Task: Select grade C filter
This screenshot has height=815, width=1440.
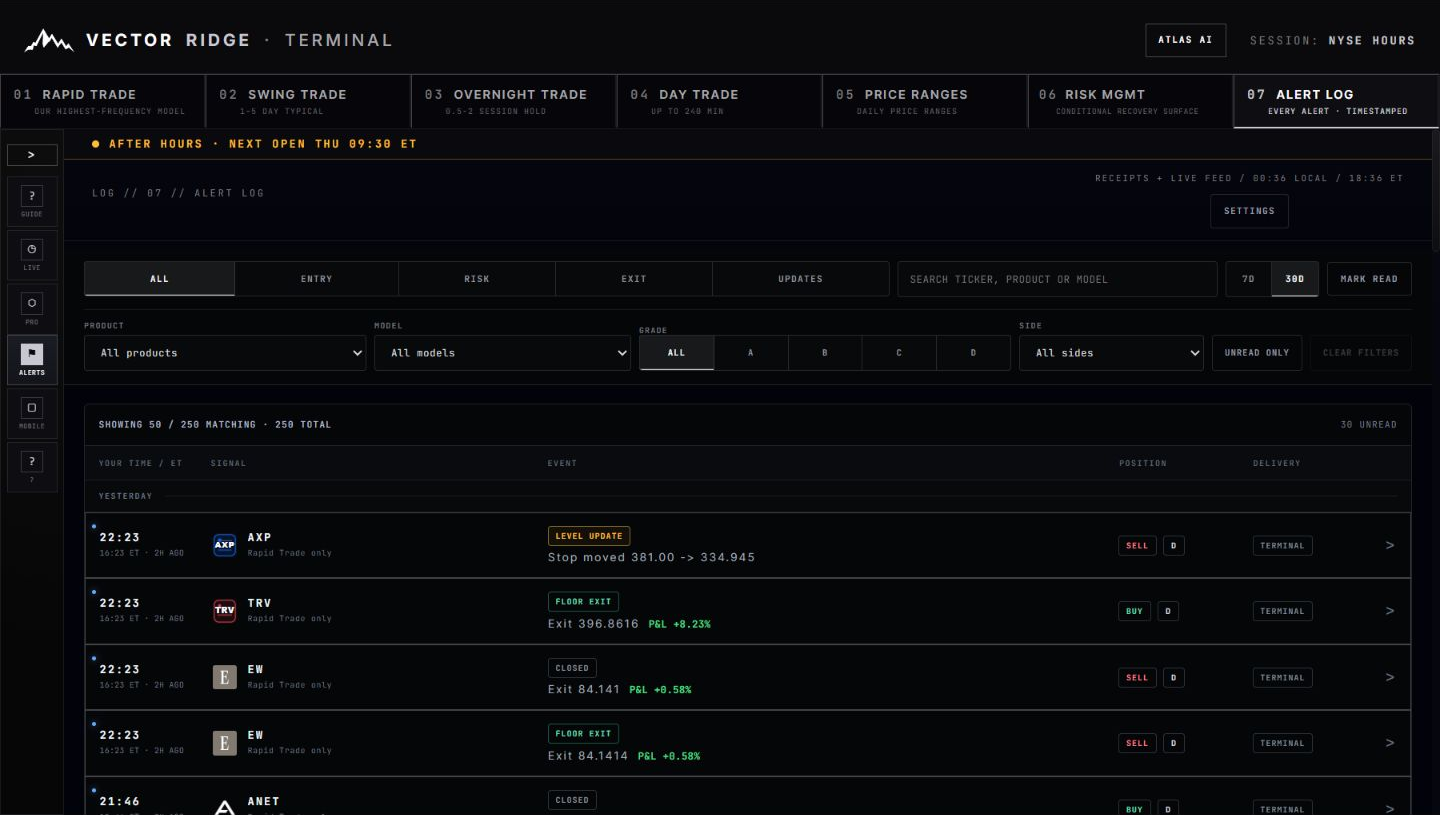Action: tap(899, 353)
